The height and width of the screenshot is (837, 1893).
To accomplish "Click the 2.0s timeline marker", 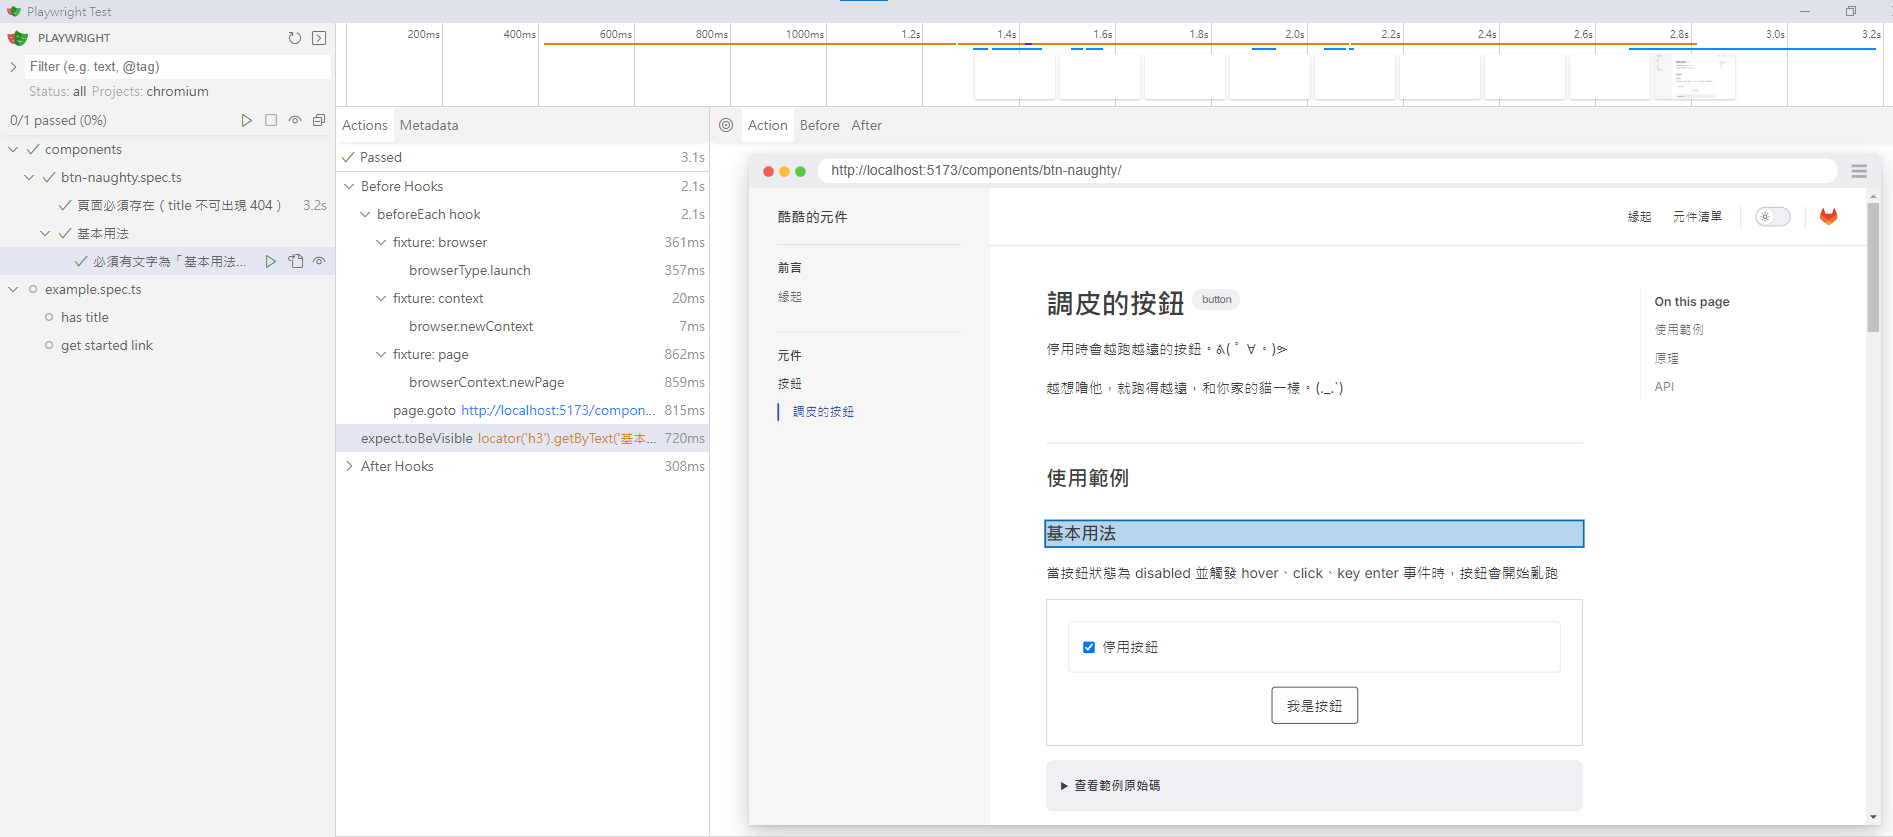I will (x=1295, y=34).
